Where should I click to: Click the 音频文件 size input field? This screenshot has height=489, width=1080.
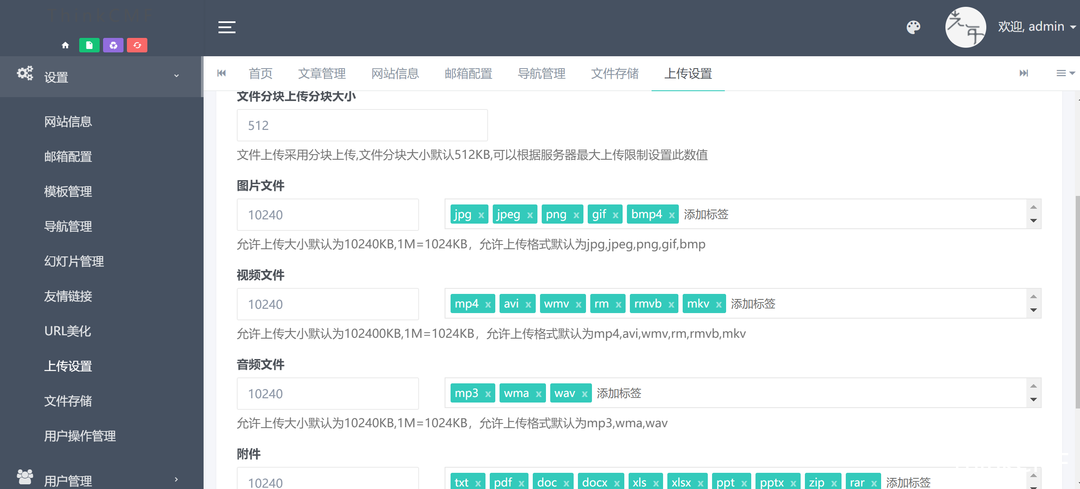coord(328,394)
